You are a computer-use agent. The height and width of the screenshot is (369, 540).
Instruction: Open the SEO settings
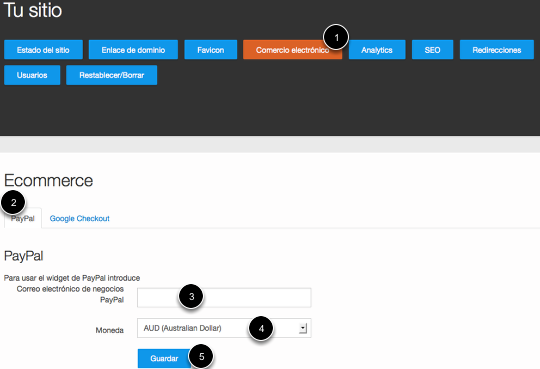tap(433, 50)
